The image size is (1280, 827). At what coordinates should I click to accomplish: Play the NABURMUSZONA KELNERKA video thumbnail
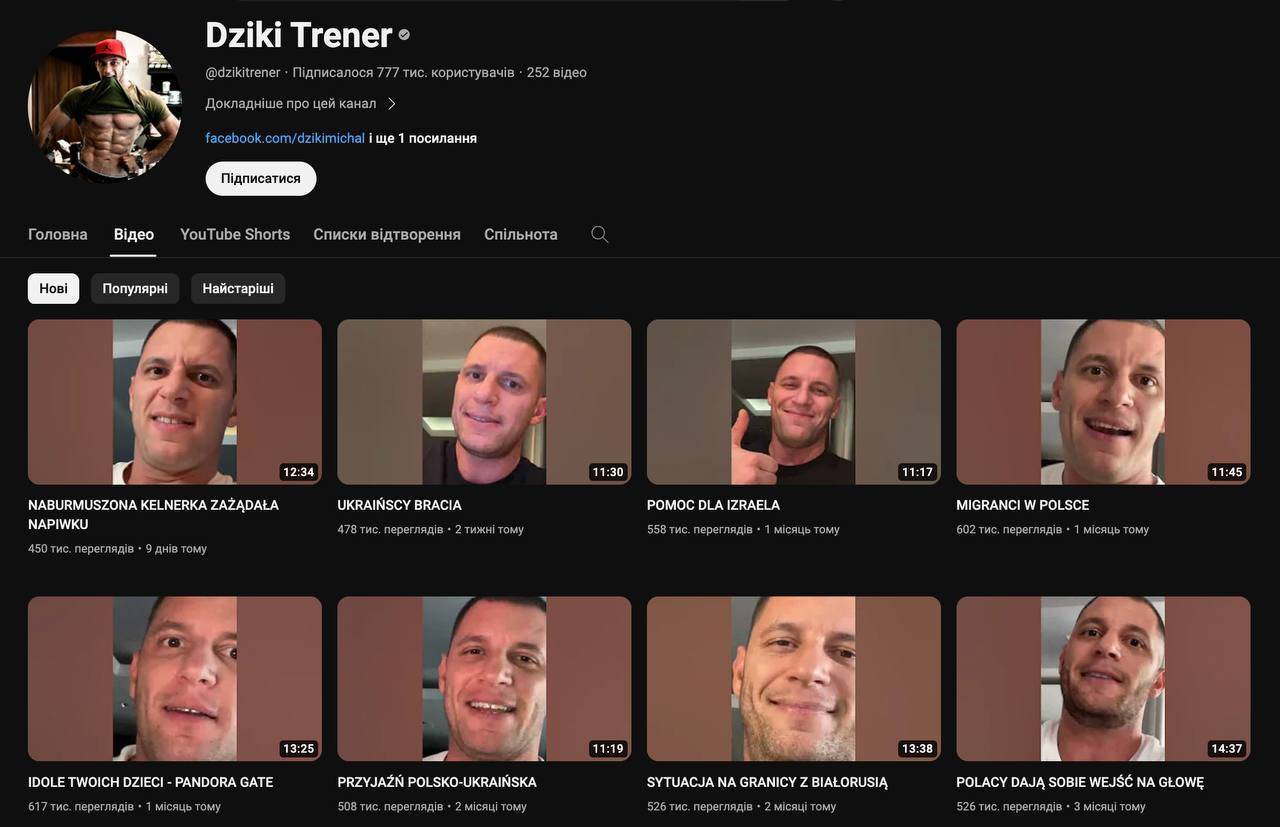(175, 402)
